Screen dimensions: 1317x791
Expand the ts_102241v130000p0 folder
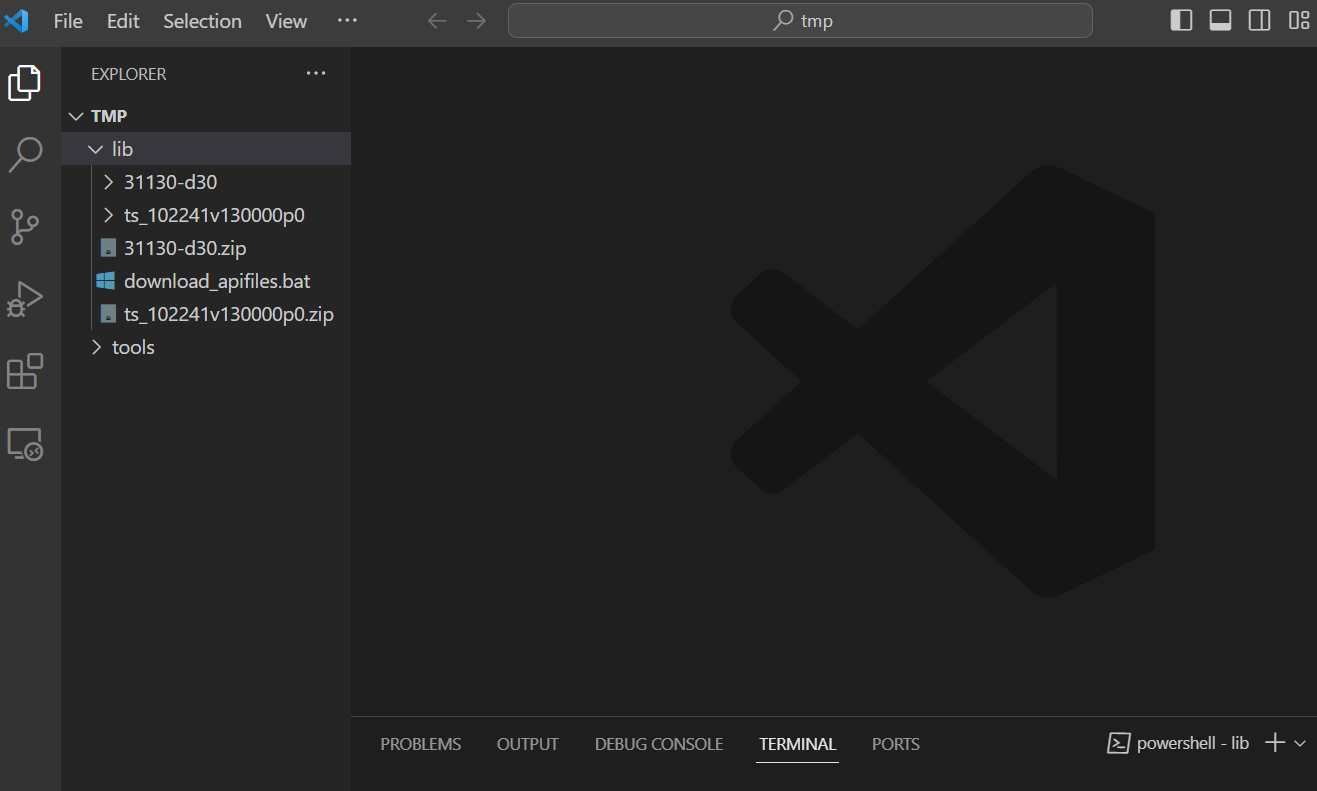tap(109, 215)
